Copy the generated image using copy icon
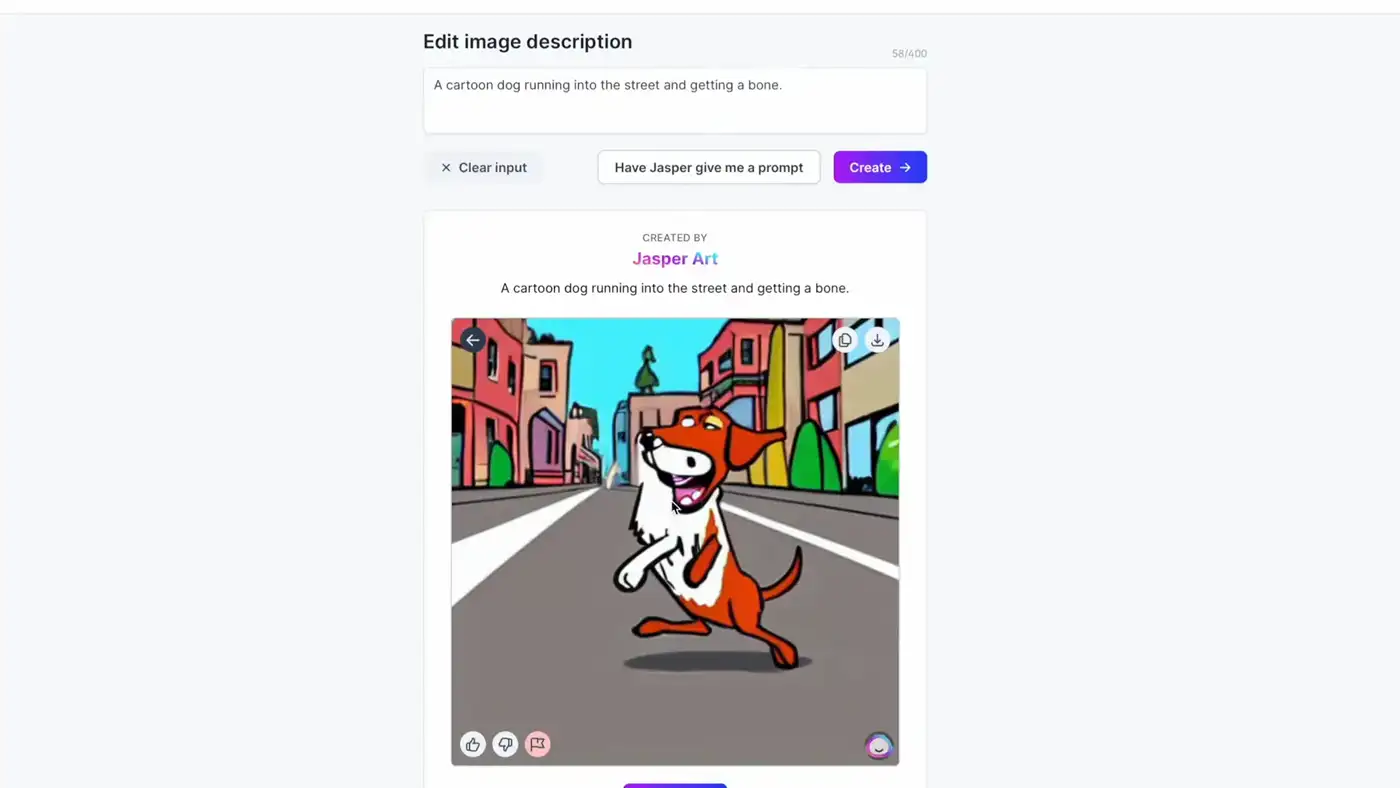 point(845,340)
